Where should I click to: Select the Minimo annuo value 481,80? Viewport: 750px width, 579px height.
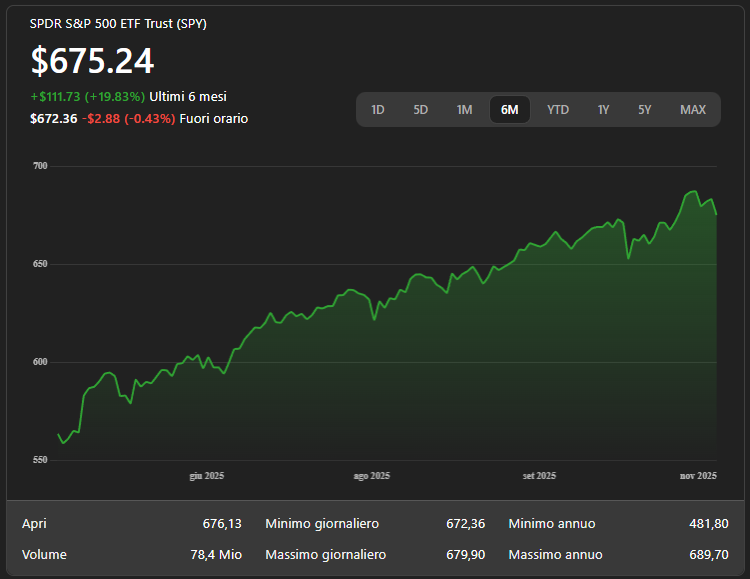coord(708,524)
